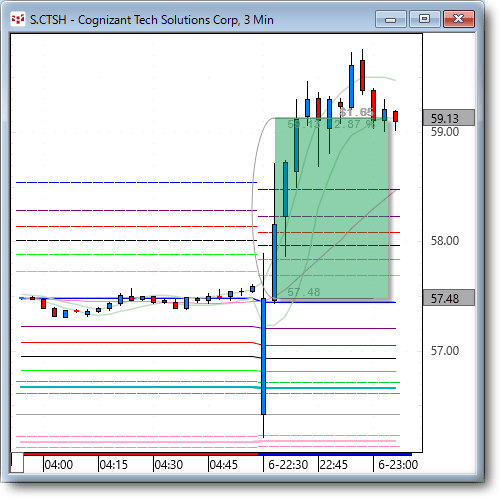Click the 22:45 time axis label
The height and width of the screenshot is (500, 502).
point(334,465)
